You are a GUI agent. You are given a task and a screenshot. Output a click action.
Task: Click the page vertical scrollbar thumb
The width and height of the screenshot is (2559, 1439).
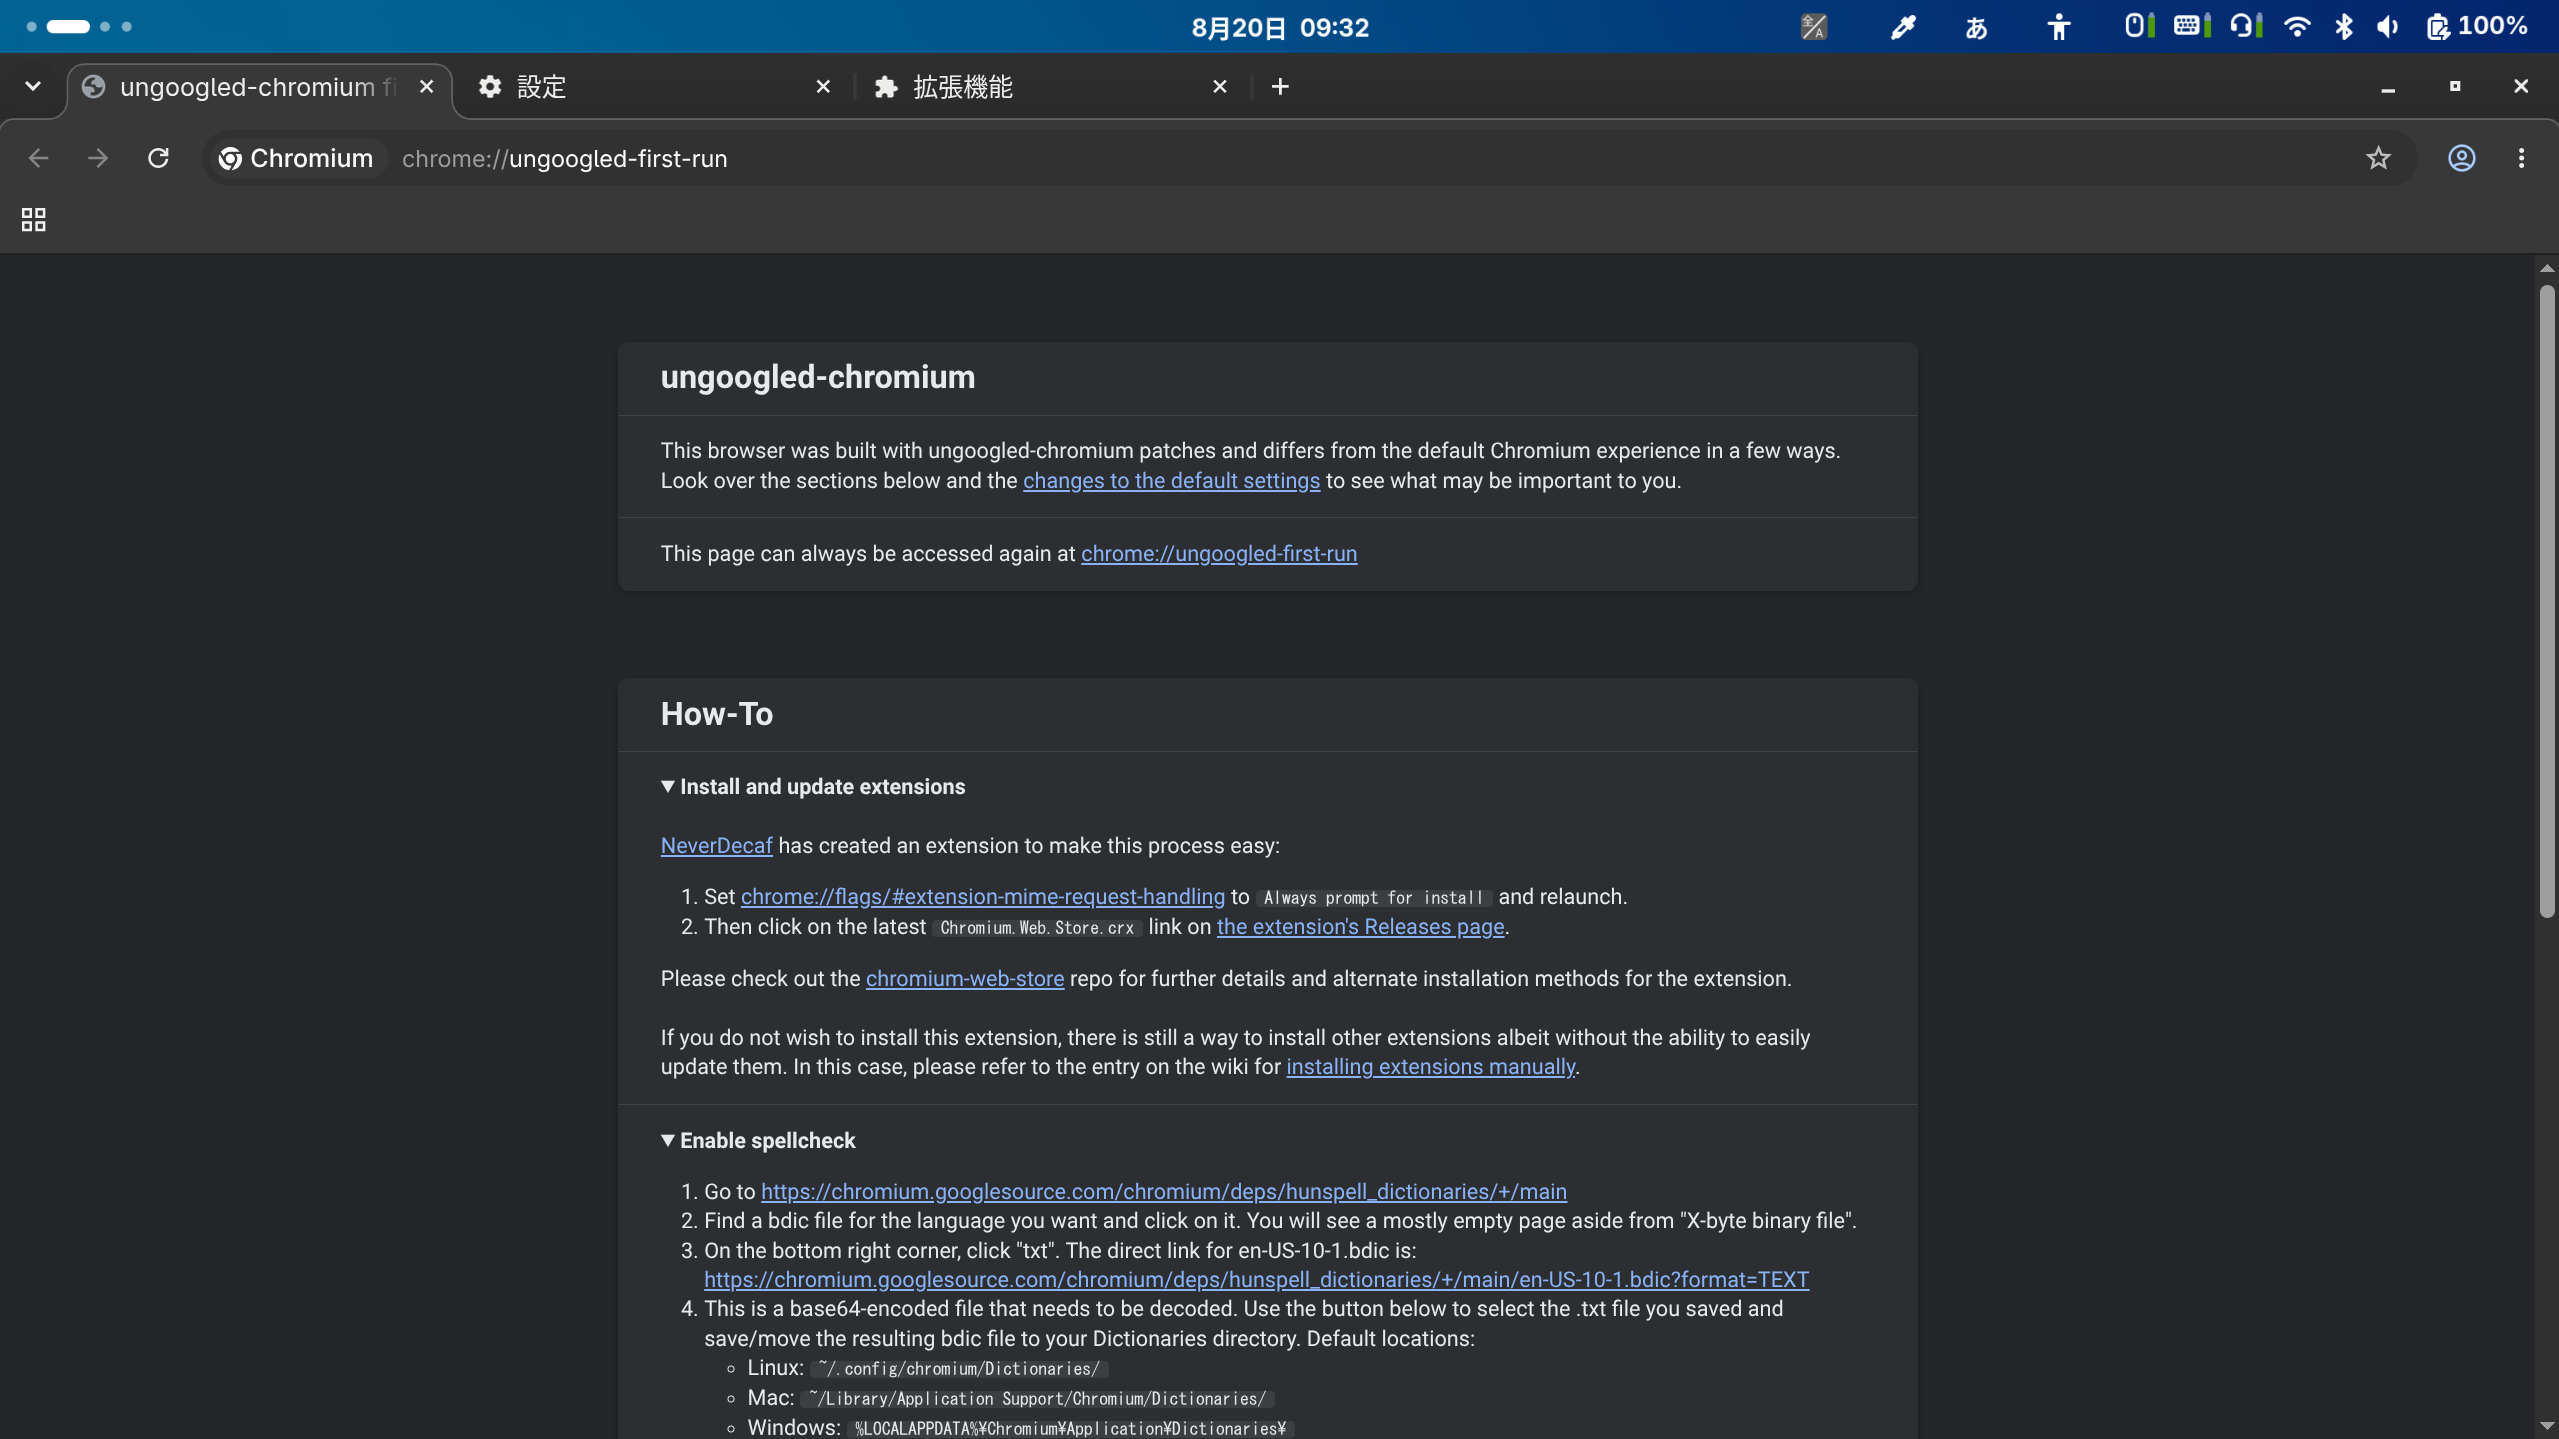tap(2546, 600)
